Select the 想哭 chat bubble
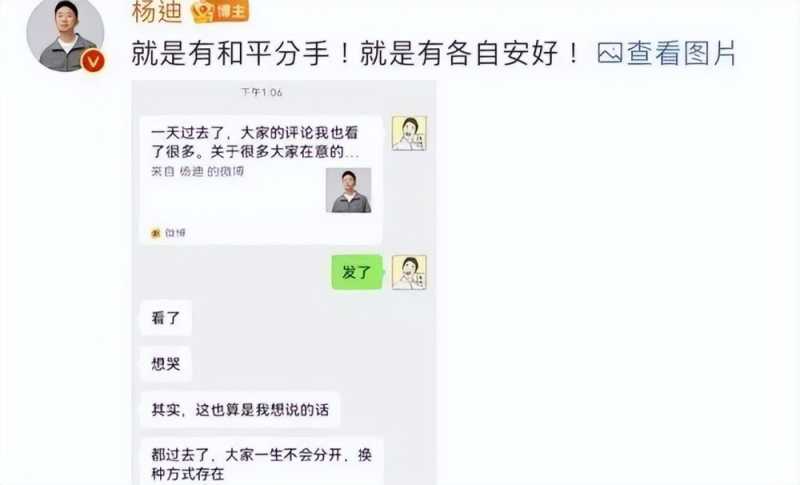The width and height of the screenshot is (800, 485). (166, 364)
